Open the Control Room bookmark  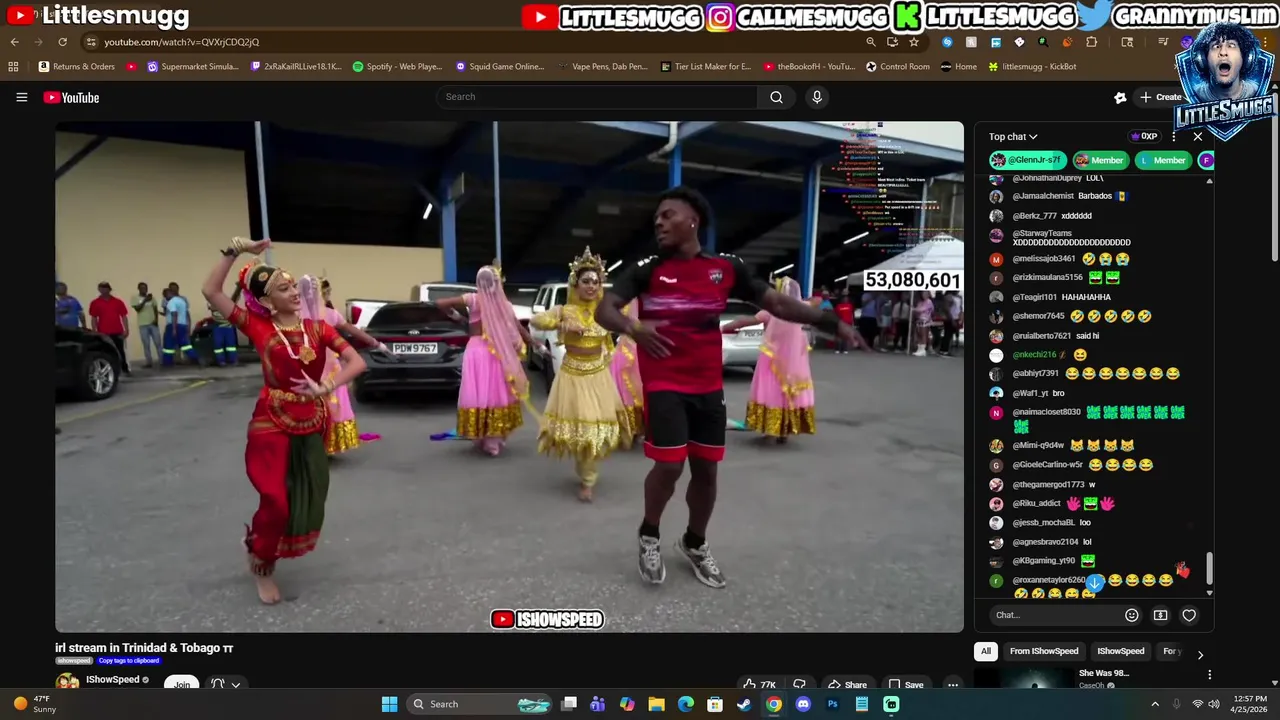coord(898,66)
